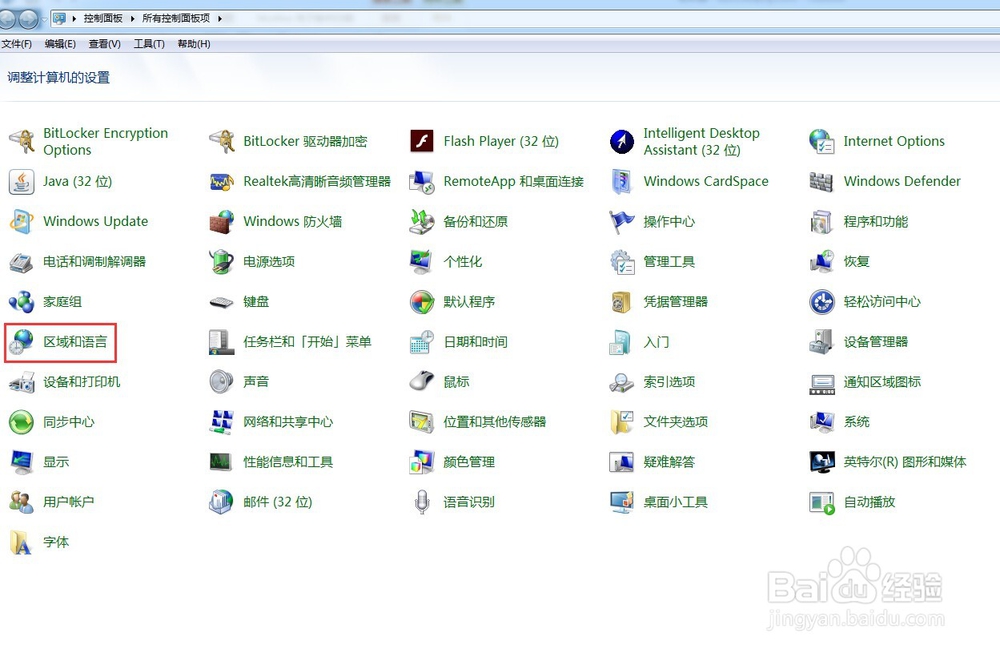Click the Java (32 位) coffee icon

(22, 182)
